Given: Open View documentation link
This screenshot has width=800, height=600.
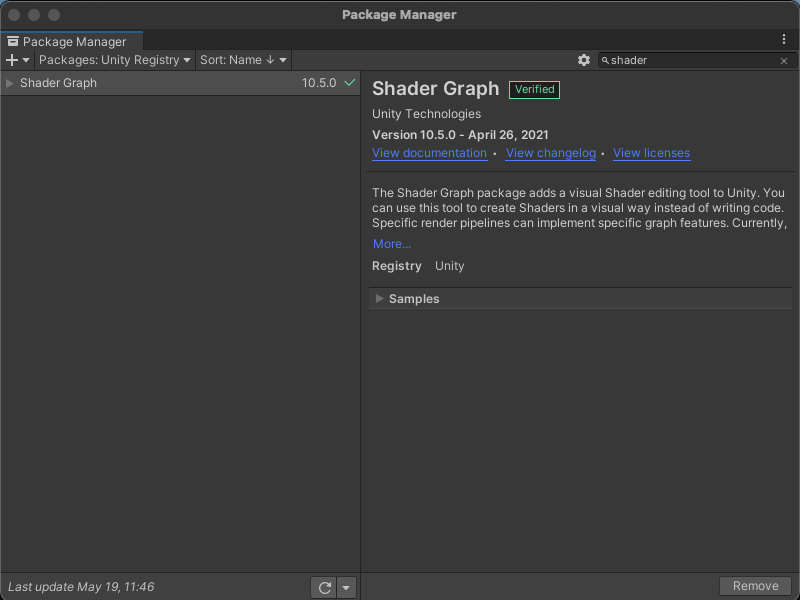Looking at the screenshot, I should click(429, 153).
